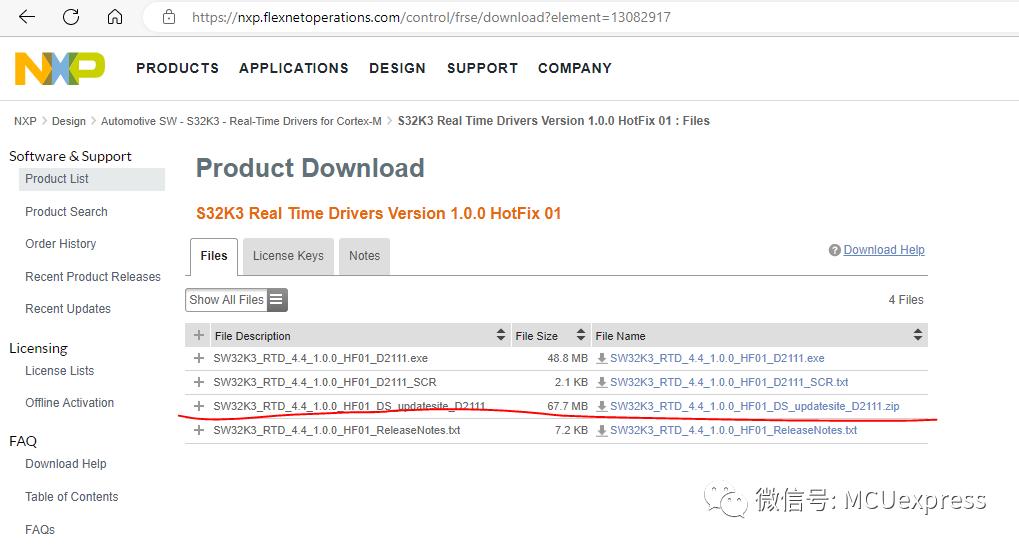Click the FAQ sidebar heading
The image size is (1019, 547).
tap(23, 442)
